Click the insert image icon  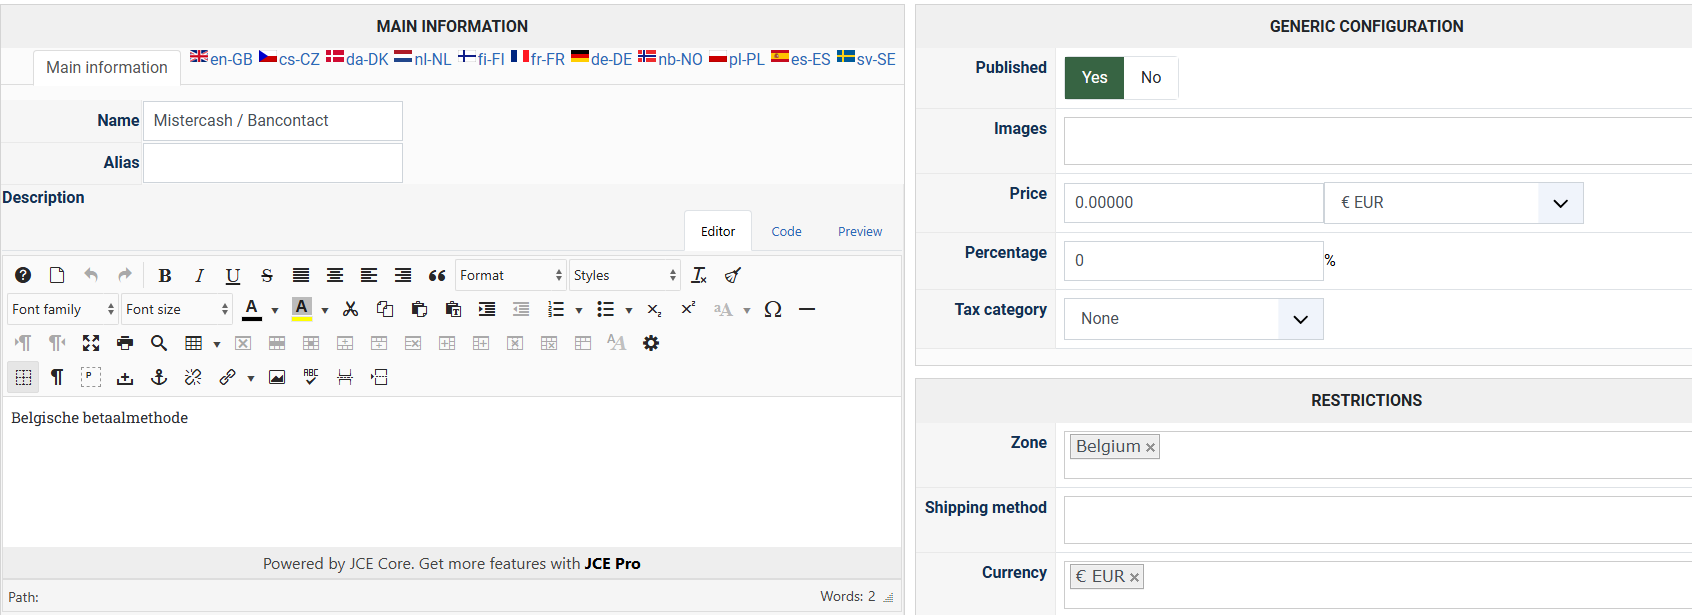(x=277, y=377)
